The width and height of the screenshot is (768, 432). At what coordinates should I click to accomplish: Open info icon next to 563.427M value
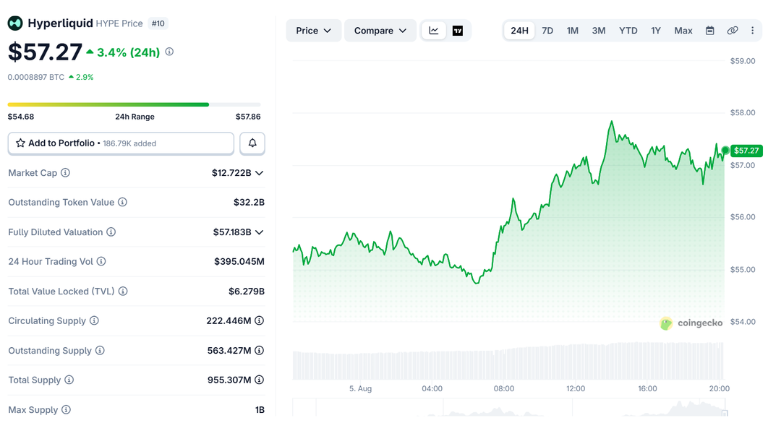click(x=259, y=350)
